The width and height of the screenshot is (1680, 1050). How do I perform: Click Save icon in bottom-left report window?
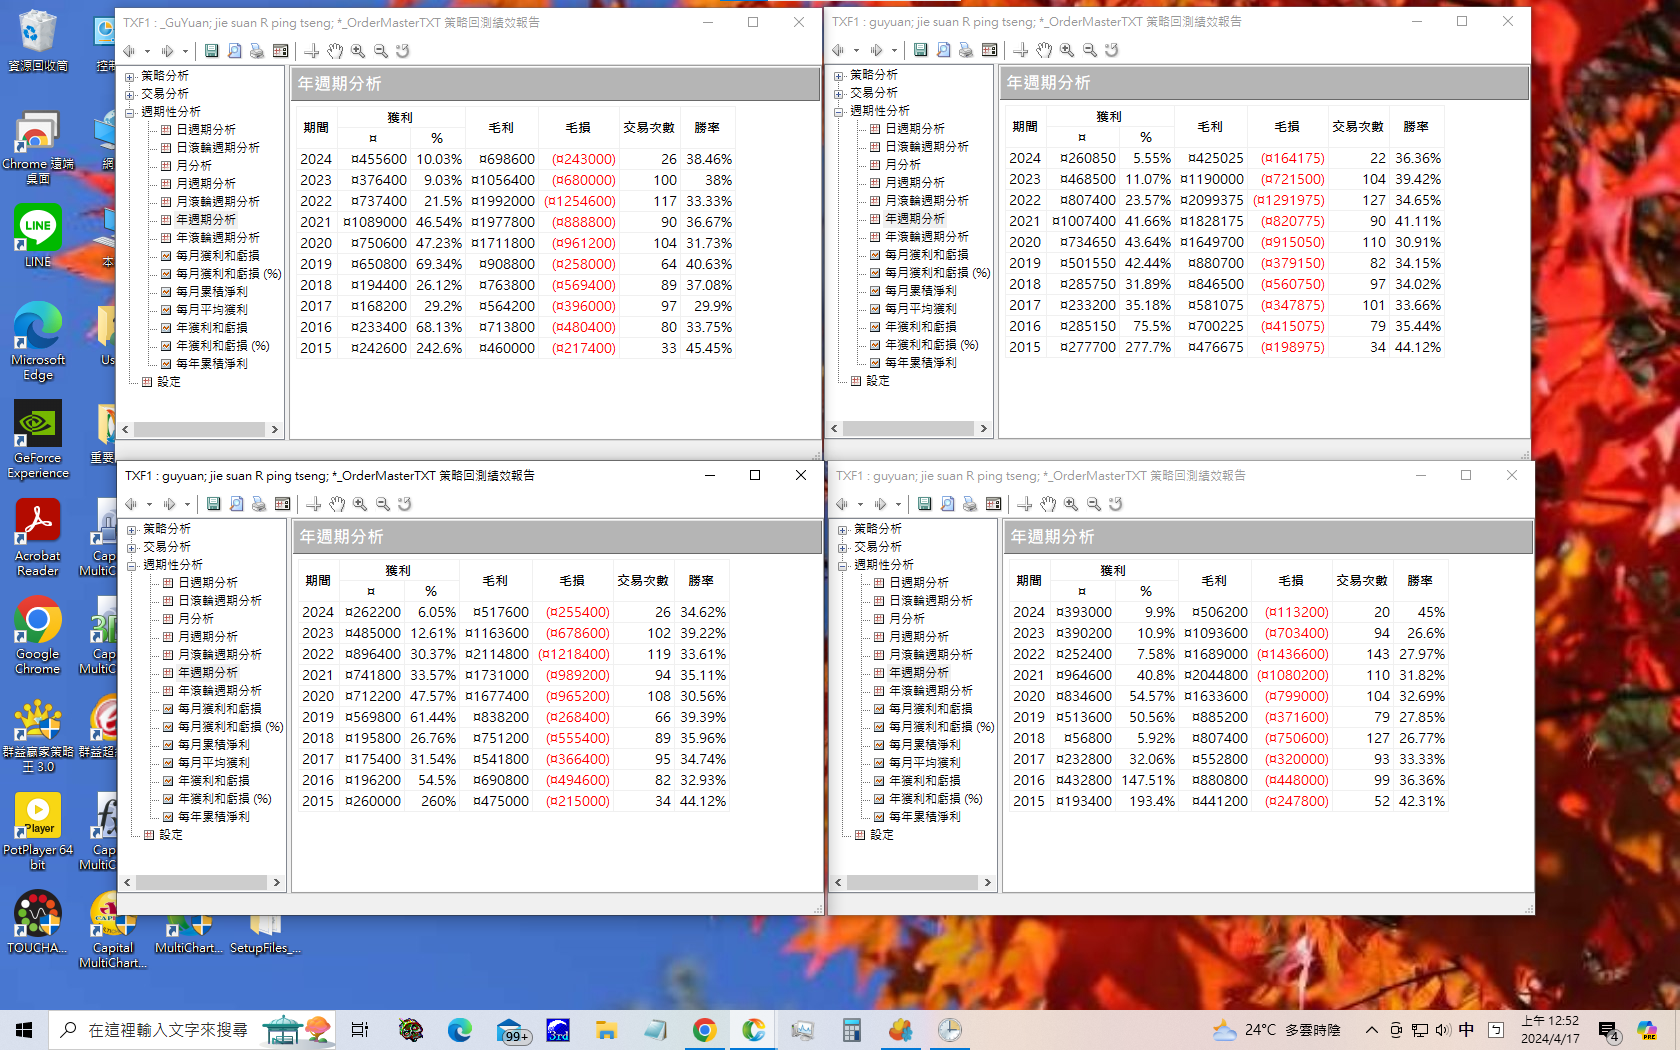[214, 504]
